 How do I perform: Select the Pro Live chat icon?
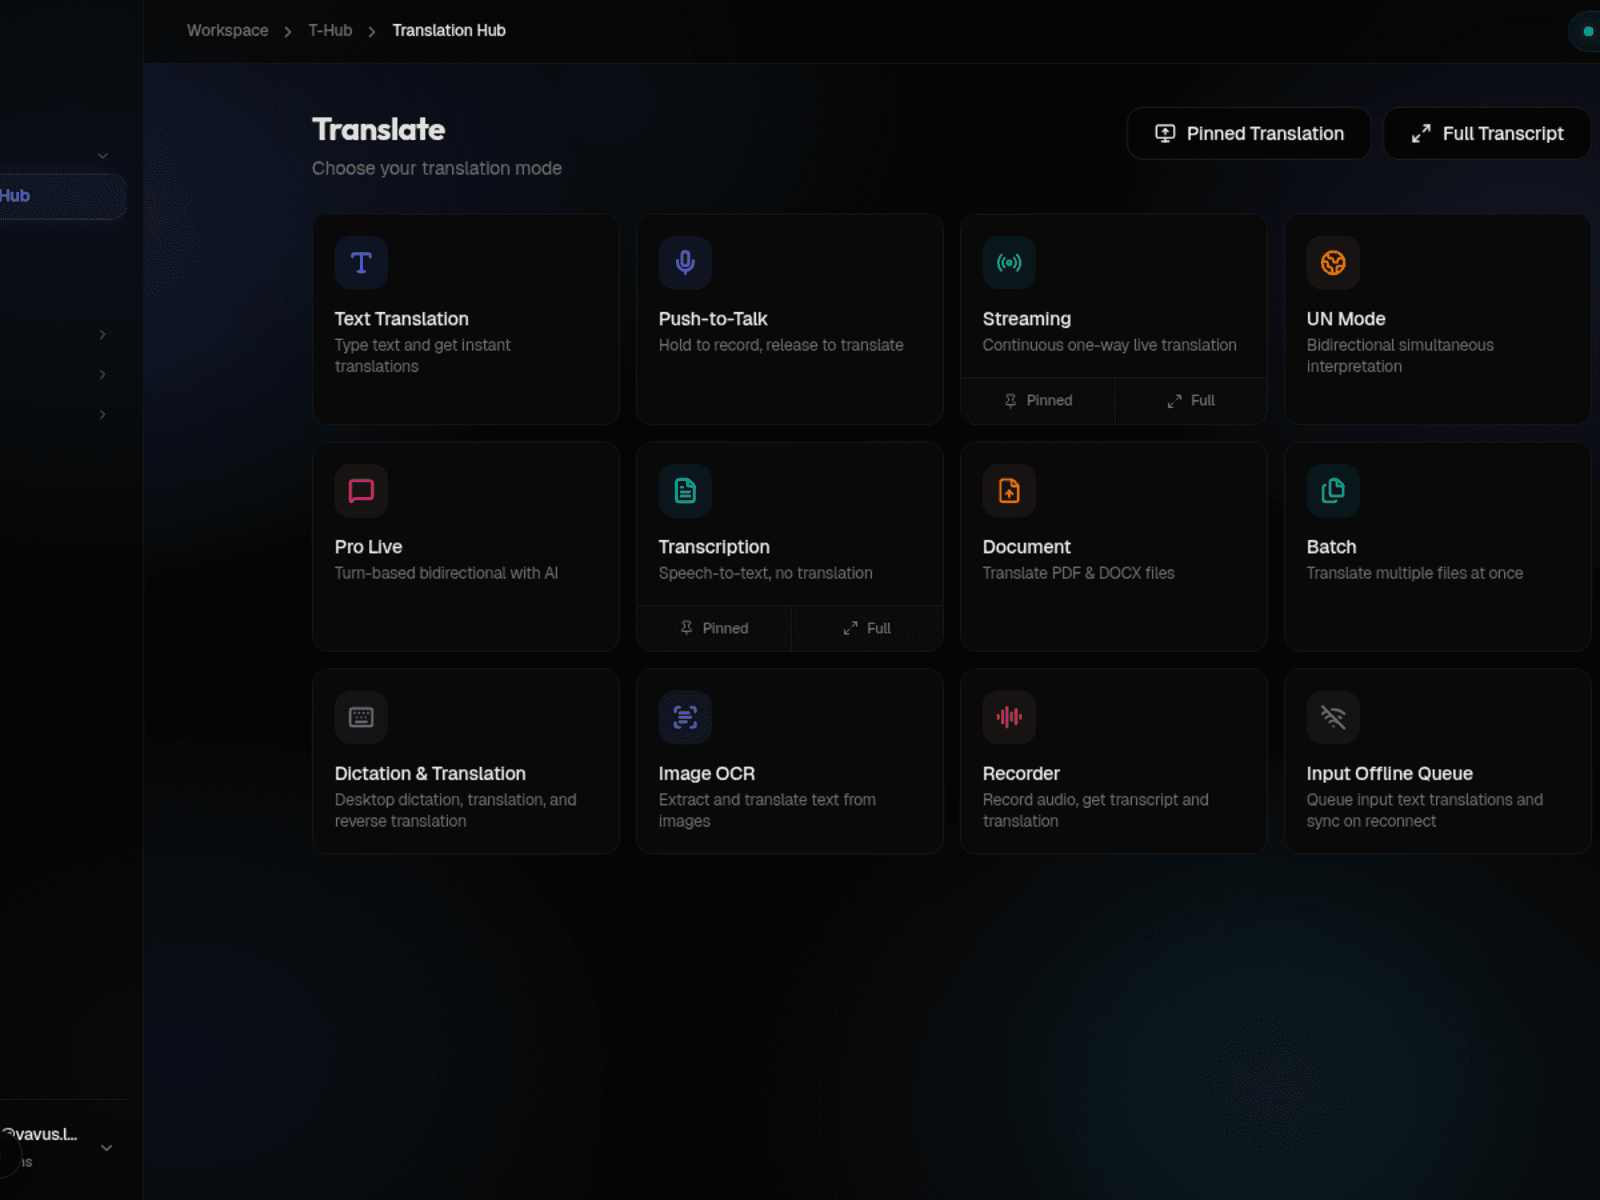pyautogui.click(x=361, y=491)
